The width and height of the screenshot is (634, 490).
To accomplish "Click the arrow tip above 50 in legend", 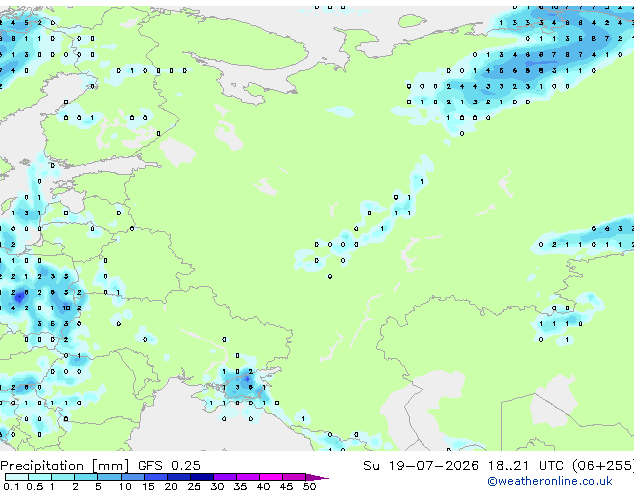I will coord(317,477).
